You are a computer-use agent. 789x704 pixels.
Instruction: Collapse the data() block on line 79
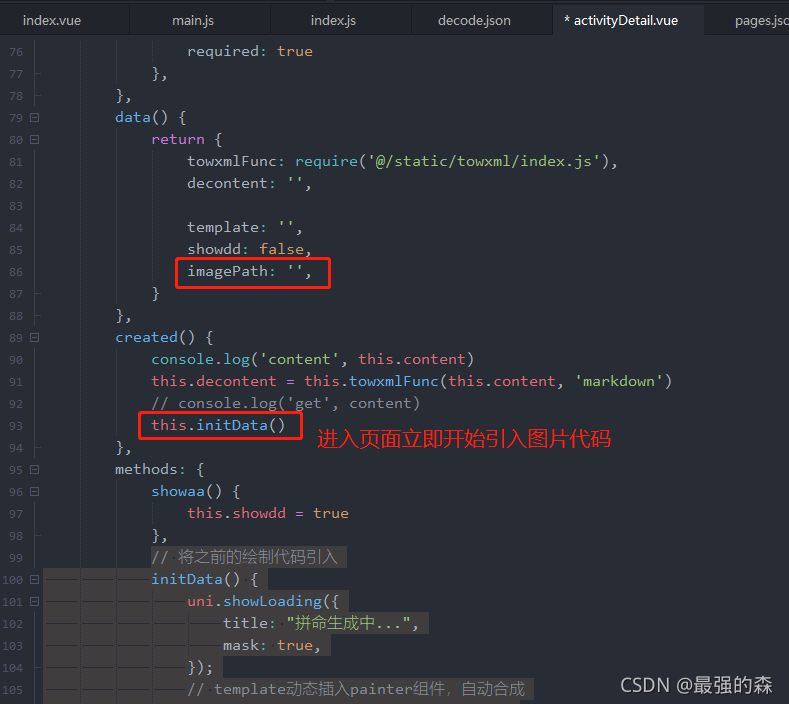[x=35, y=118]
